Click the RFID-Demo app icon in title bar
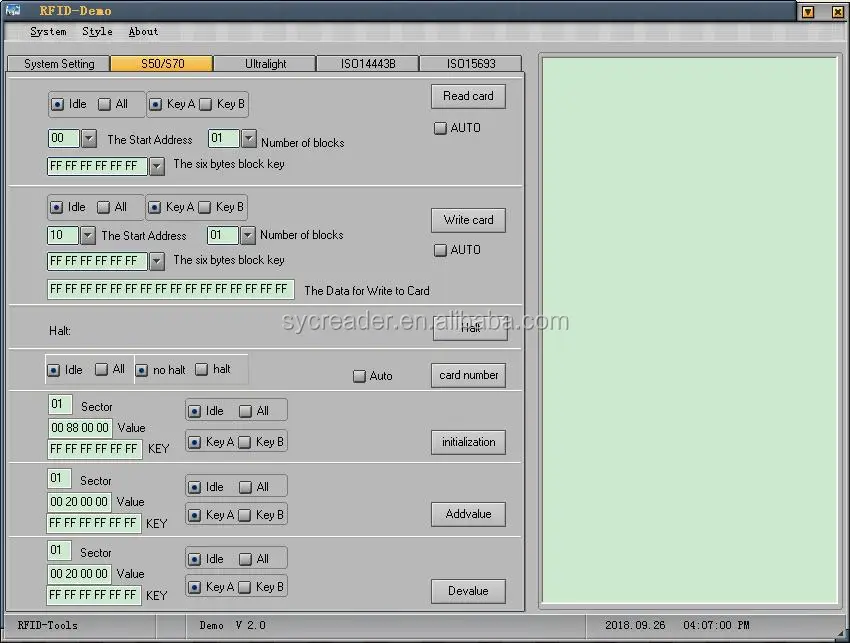The image size is (850, 643). click(x=13, y=11)
